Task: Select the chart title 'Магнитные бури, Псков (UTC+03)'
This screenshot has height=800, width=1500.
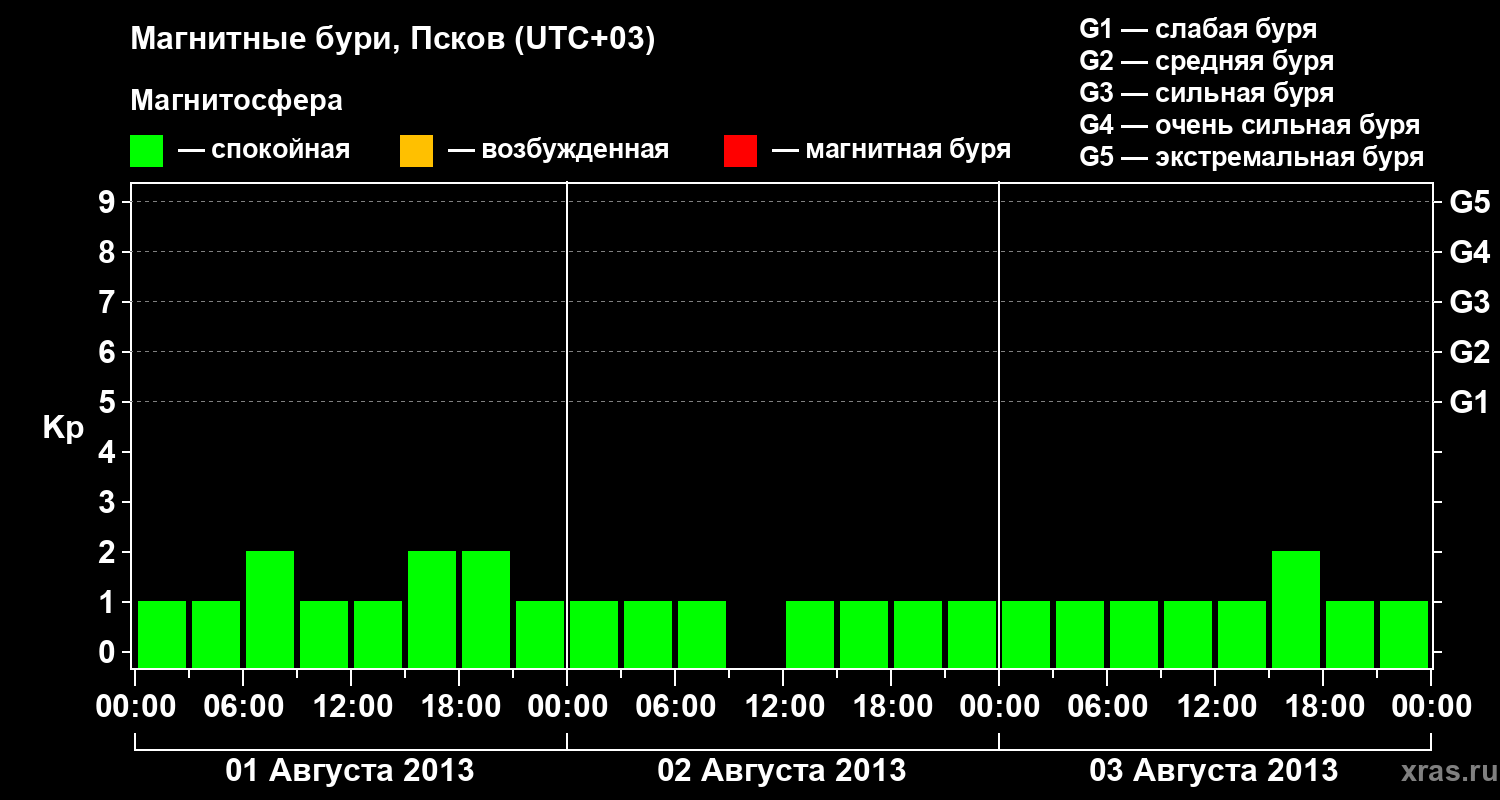Action: click(x=393, y=40)
